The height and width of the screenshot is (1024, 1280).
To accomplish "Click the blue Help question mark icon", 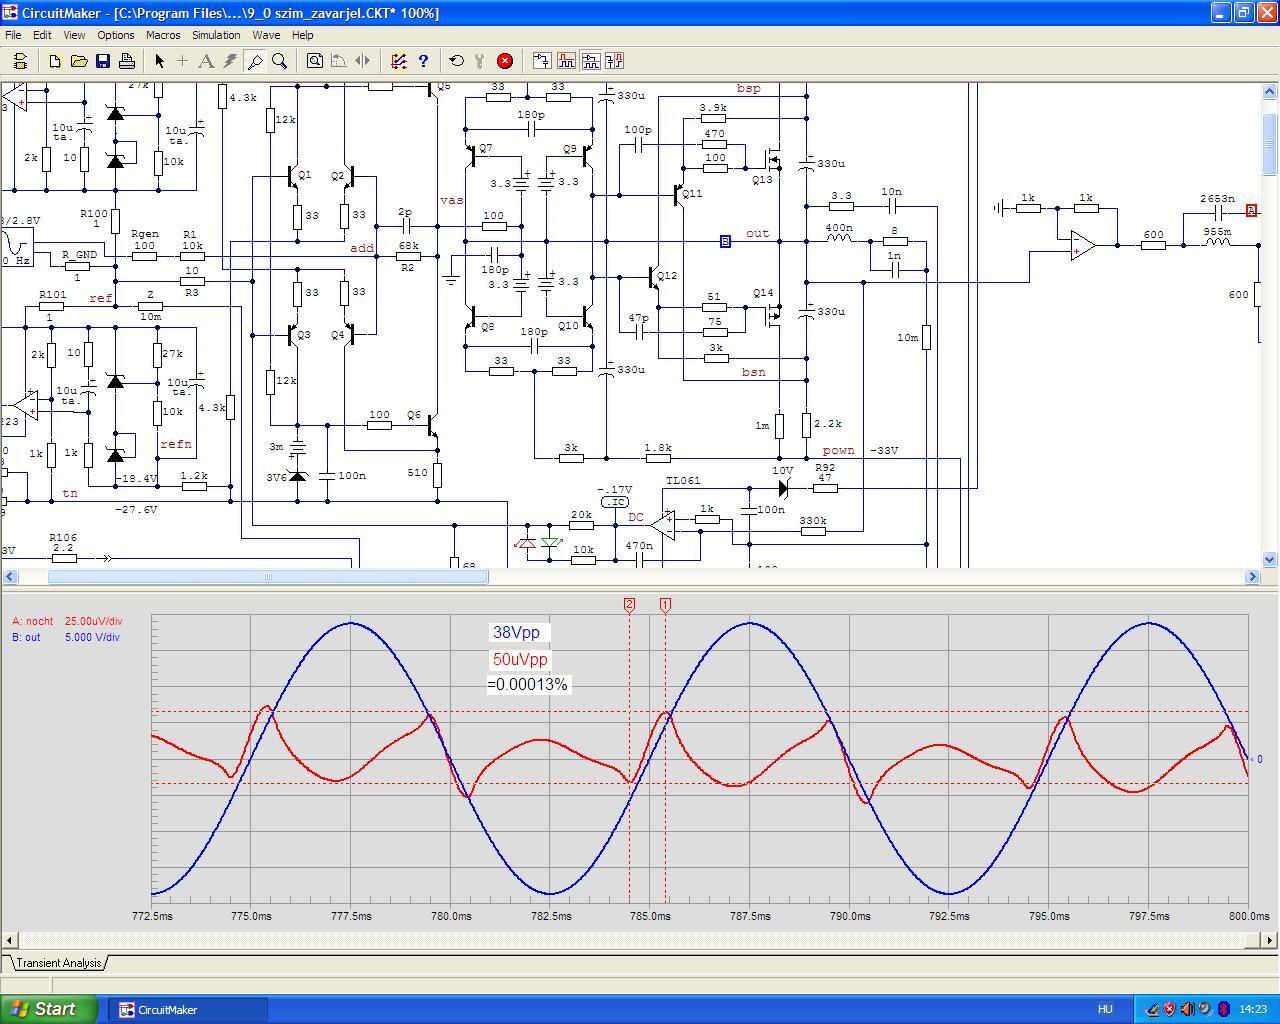I will click(423, 61).
